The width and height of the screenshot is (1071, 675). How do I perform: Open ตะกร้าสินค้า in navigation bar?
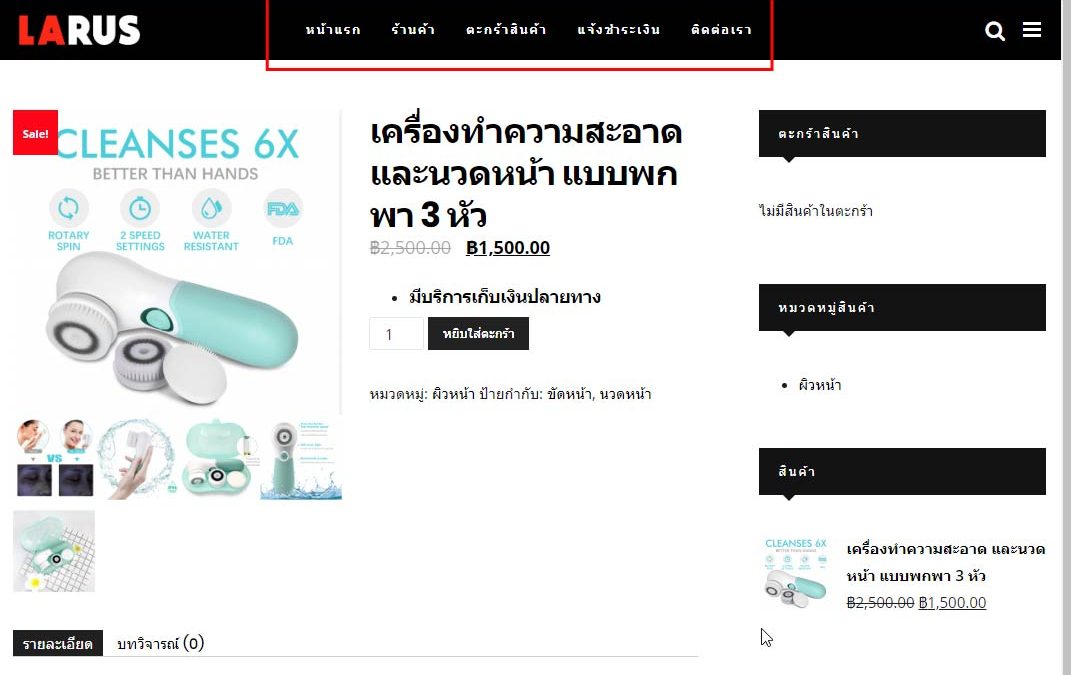[505, 29]
